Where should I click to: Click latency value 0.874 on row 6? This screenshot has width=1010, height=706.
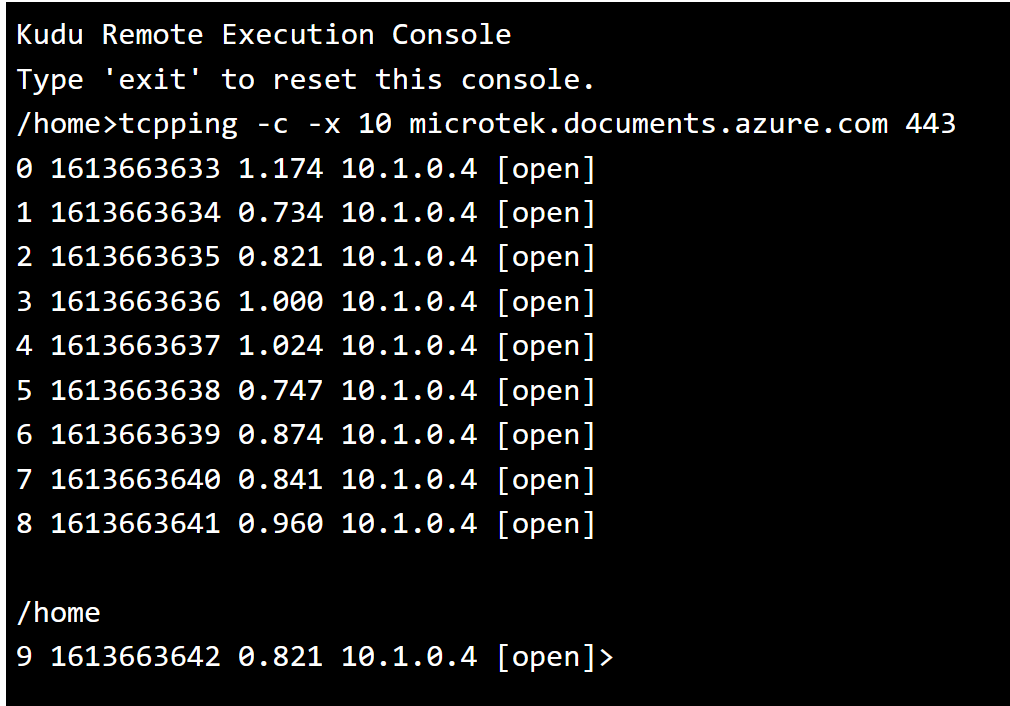(x=280, y=435)
